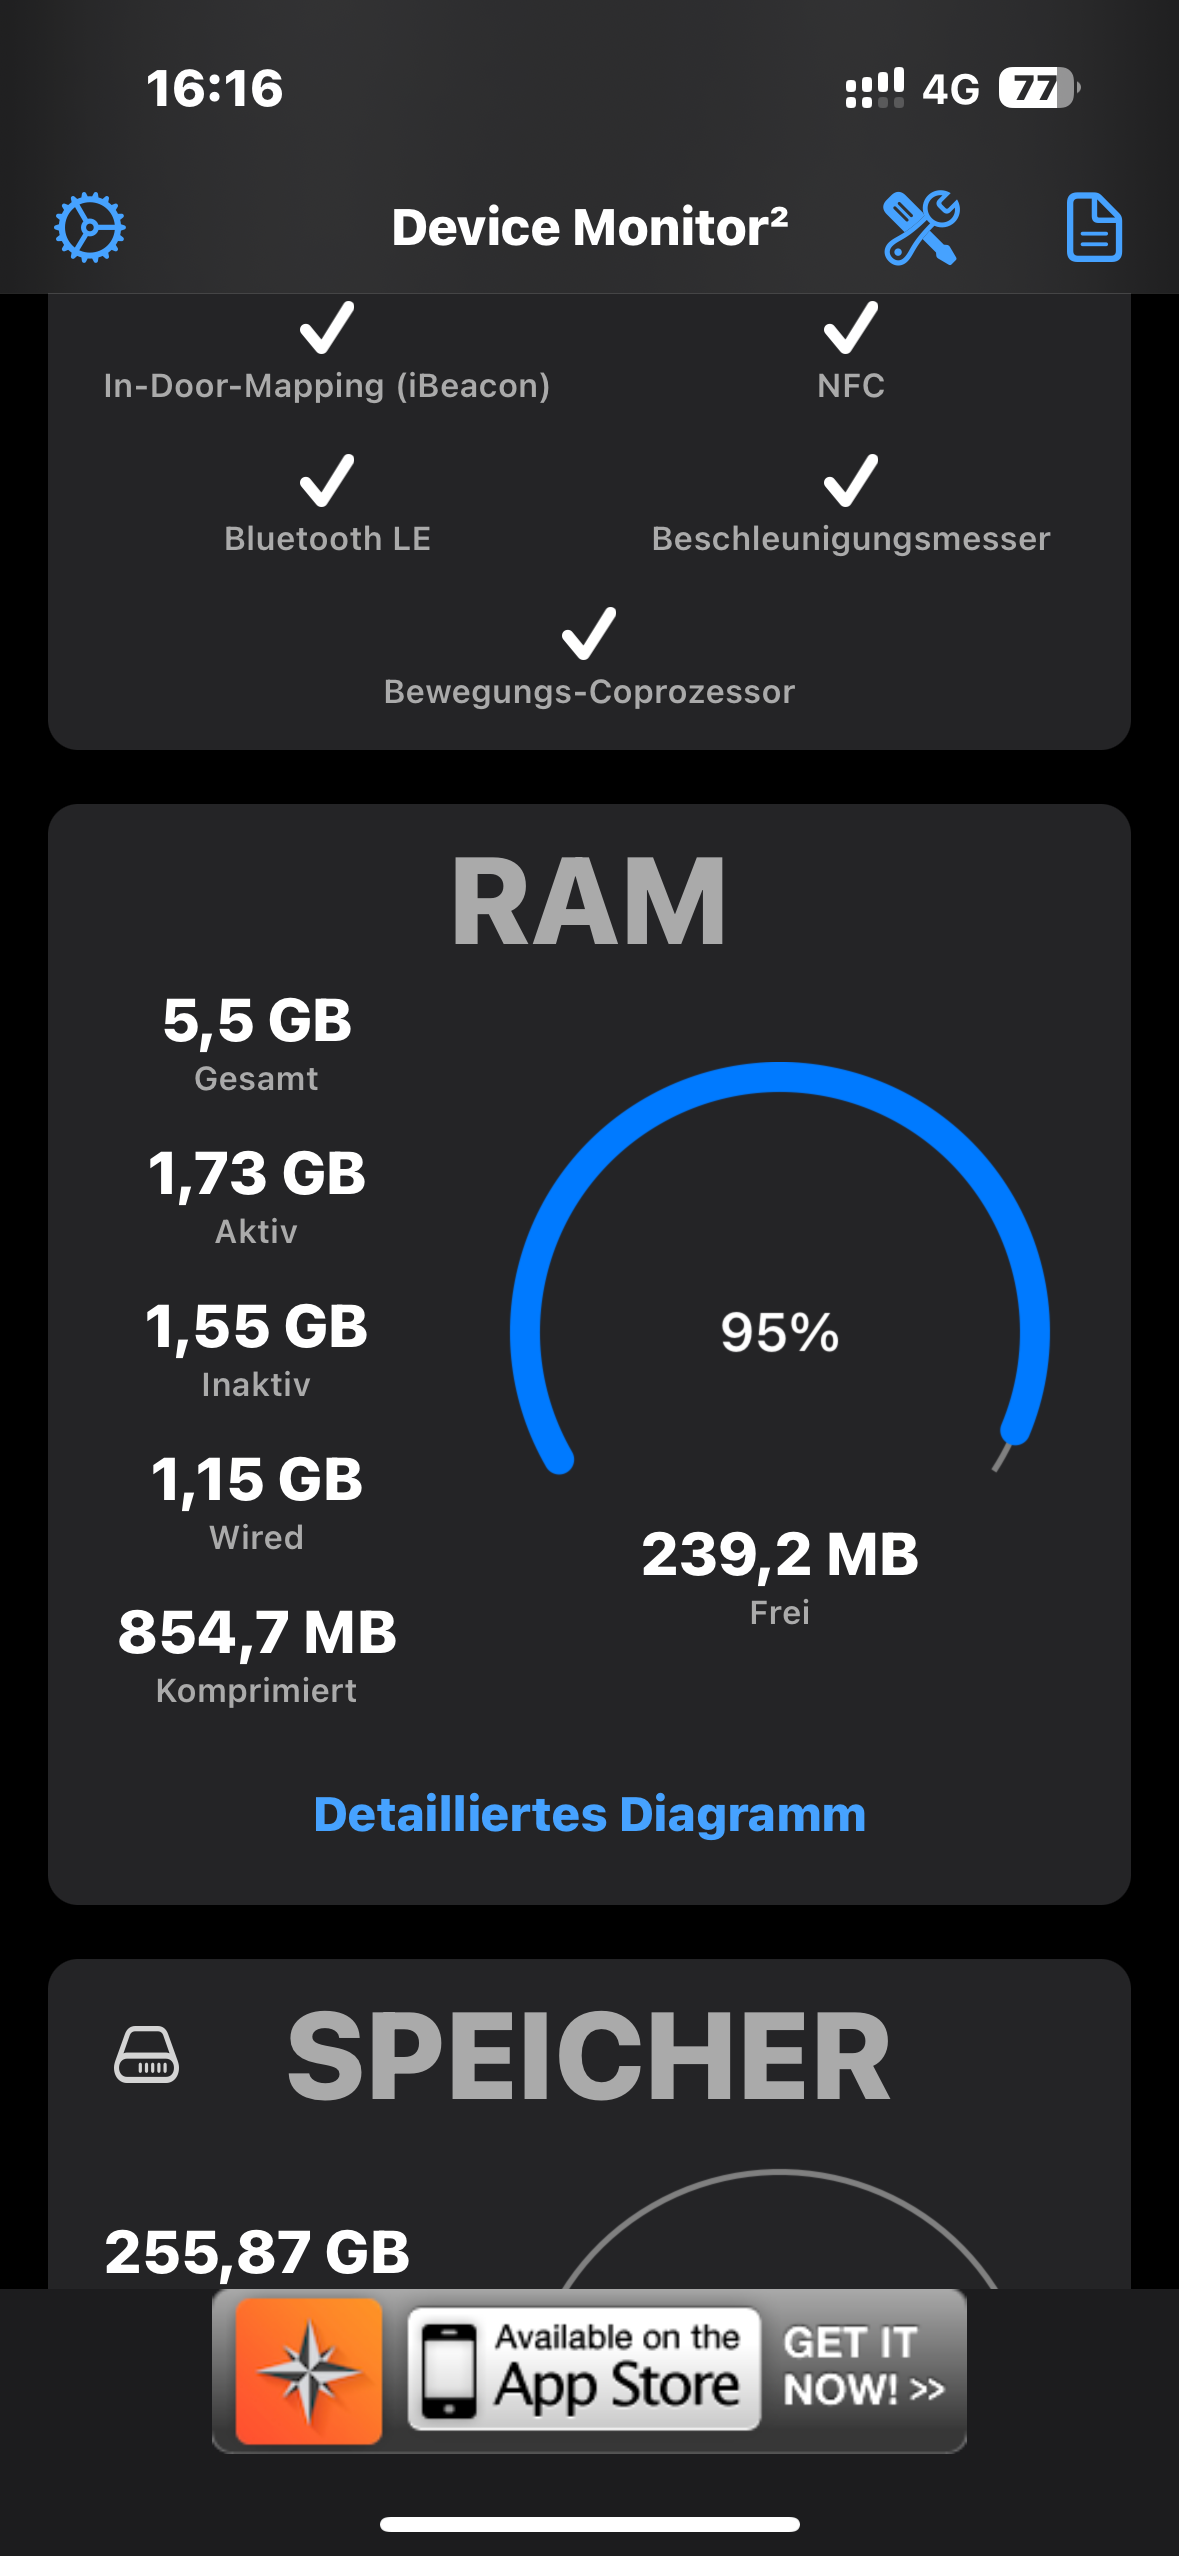Tap the SPEICHER section heading
Screen dimensions: 1179x2556
[589, 2057]
